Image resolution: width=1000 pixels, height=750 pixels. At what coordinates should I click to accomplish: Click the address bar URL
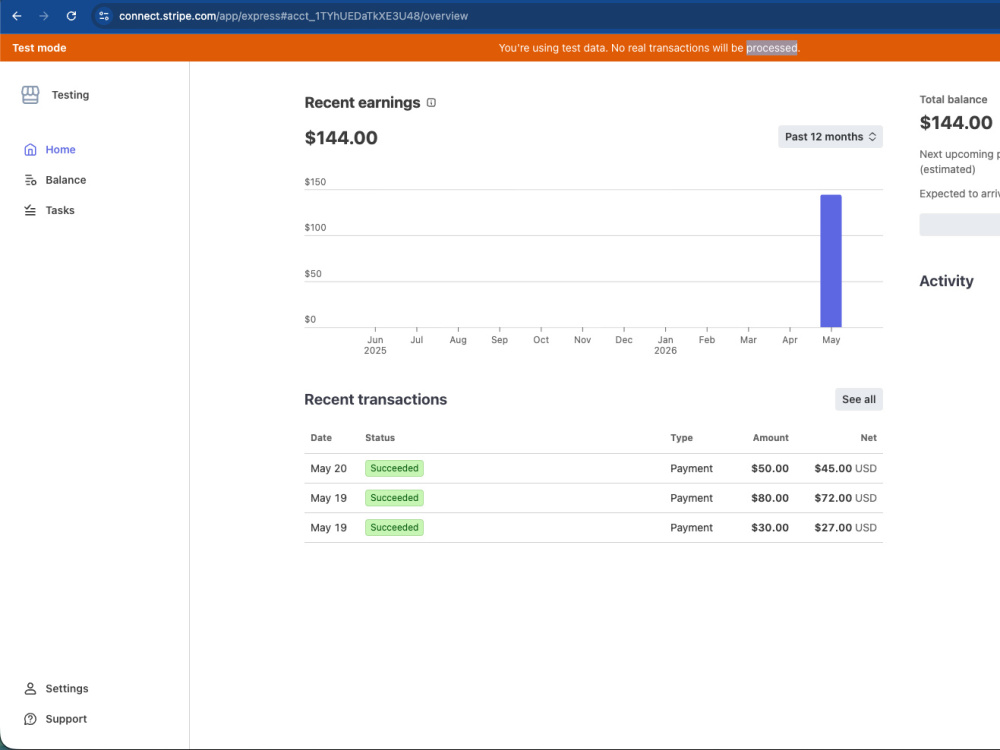pos(293,16)
